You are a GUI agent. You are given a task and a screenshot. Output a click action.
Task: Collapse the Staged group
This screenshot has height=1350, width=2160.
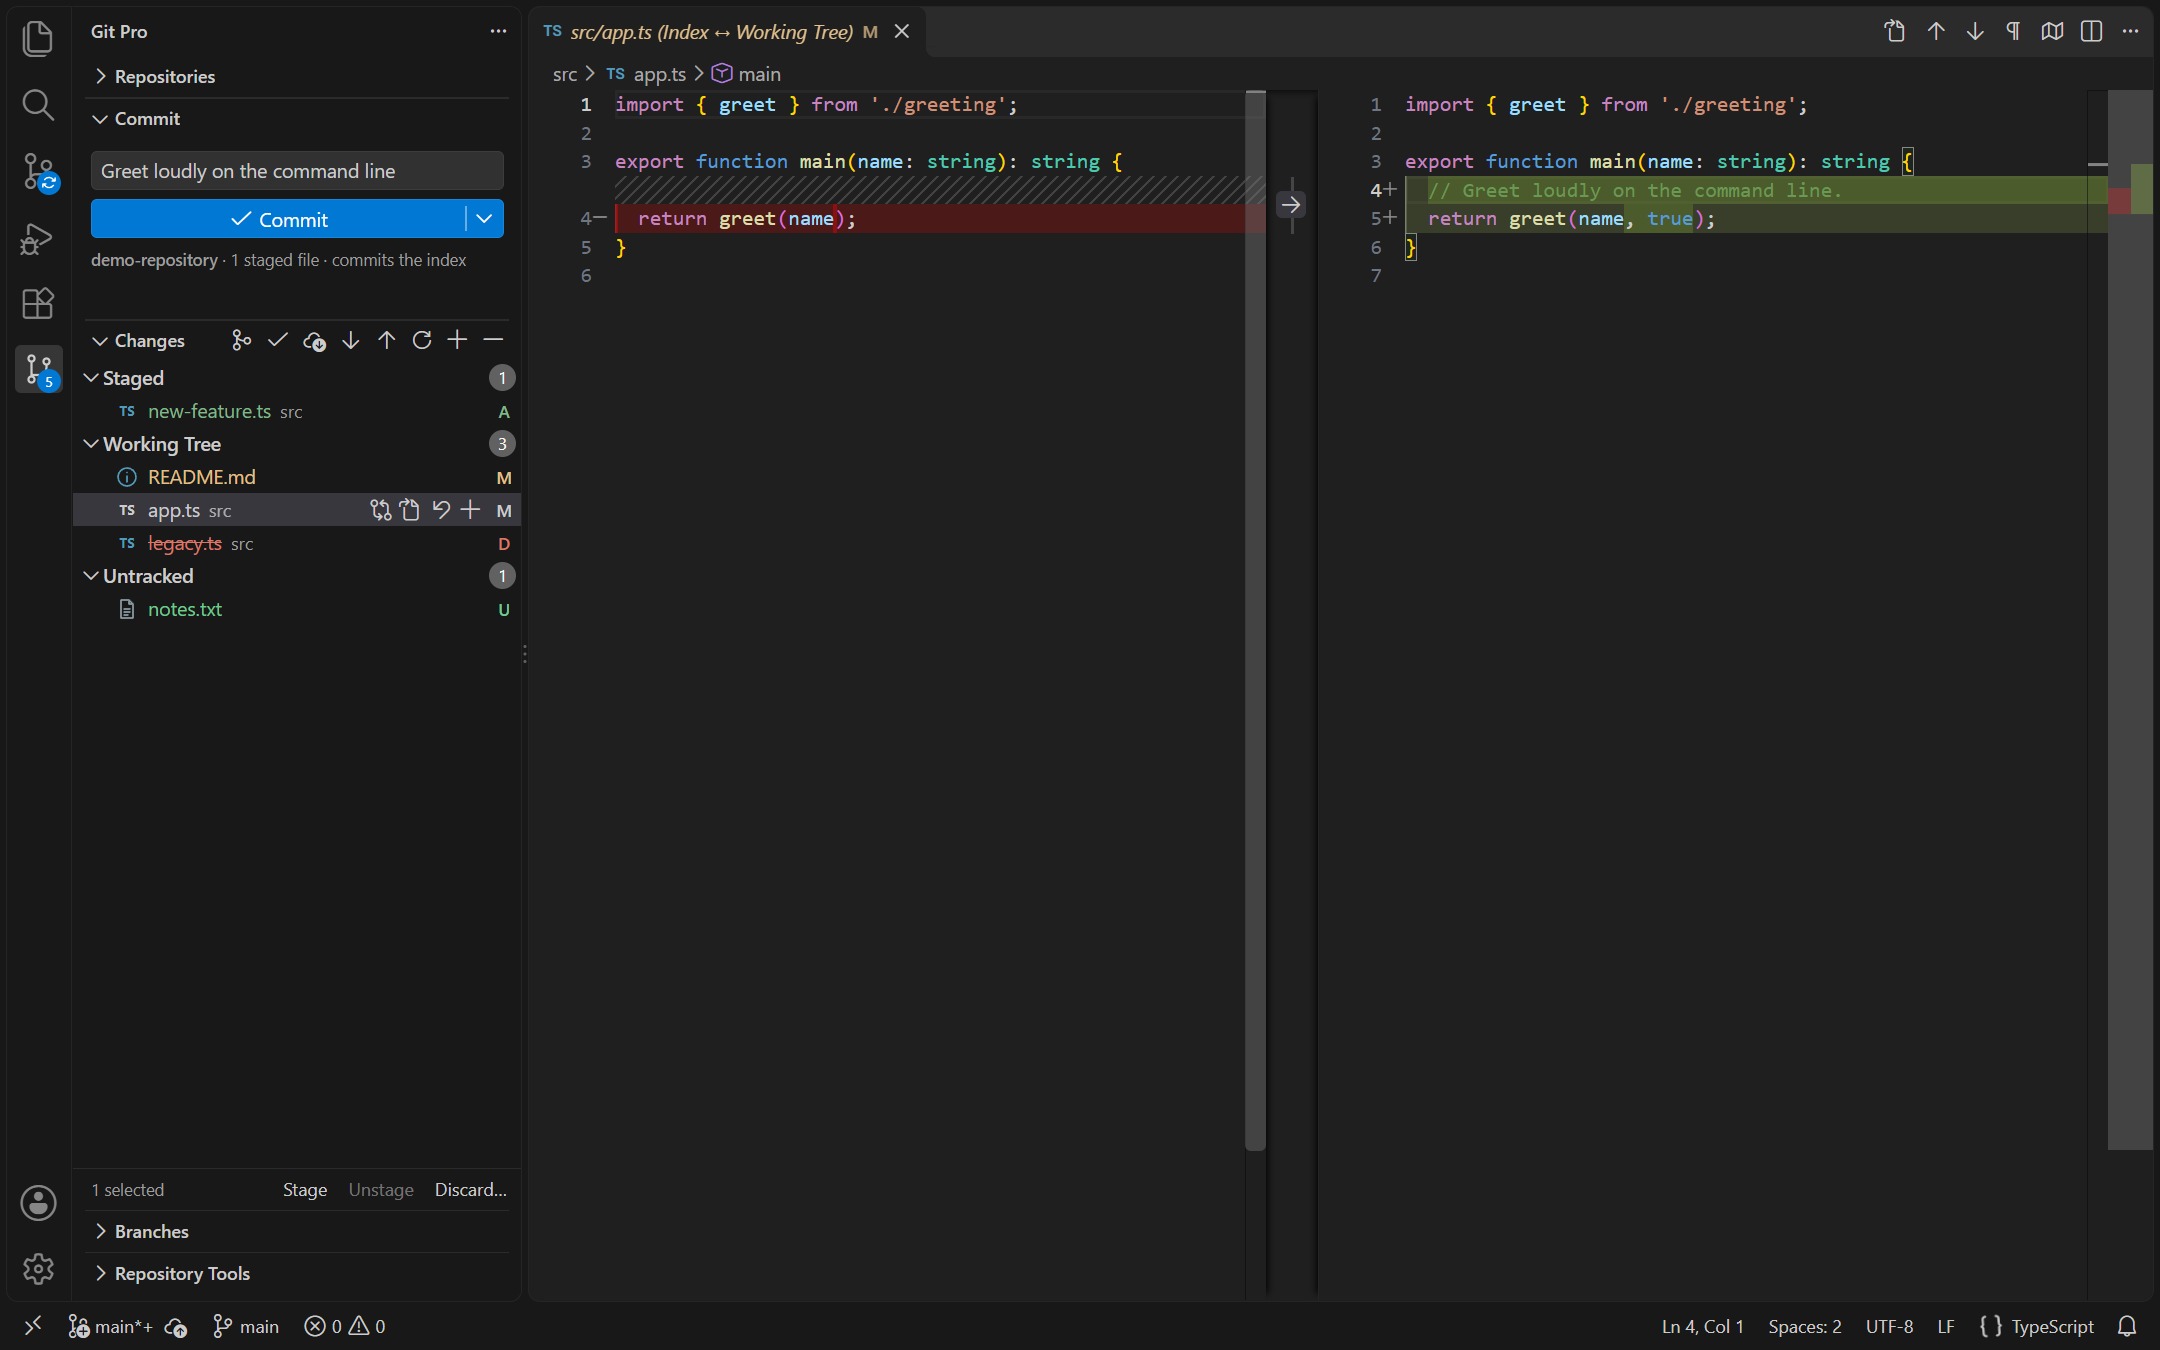[x=297, y=378]
